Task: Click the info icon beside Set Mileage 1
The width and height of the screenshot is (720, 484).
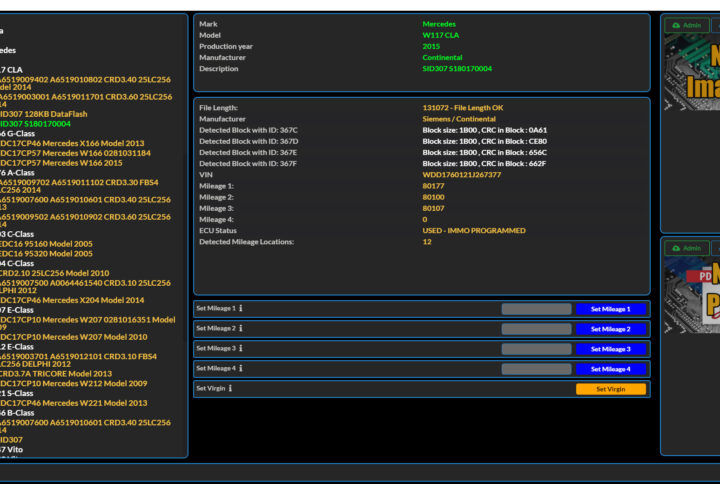Action: pyautogui.click(x=241, y=309)
